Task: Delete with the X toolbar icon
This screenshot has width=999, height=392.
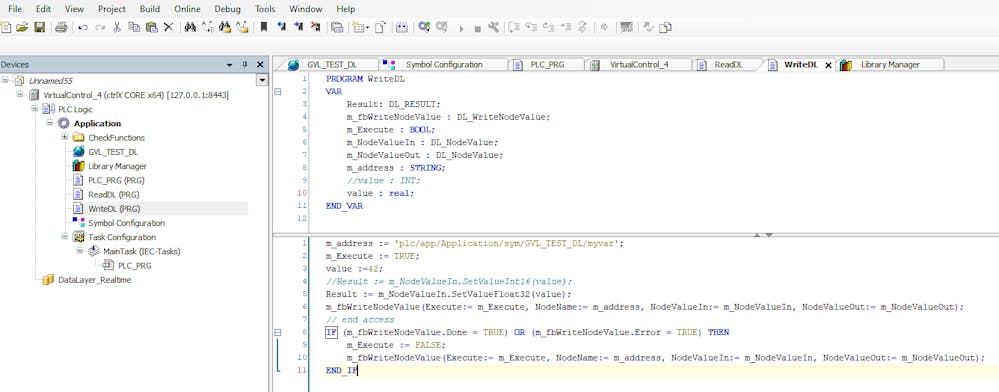Action: point(168,27)
